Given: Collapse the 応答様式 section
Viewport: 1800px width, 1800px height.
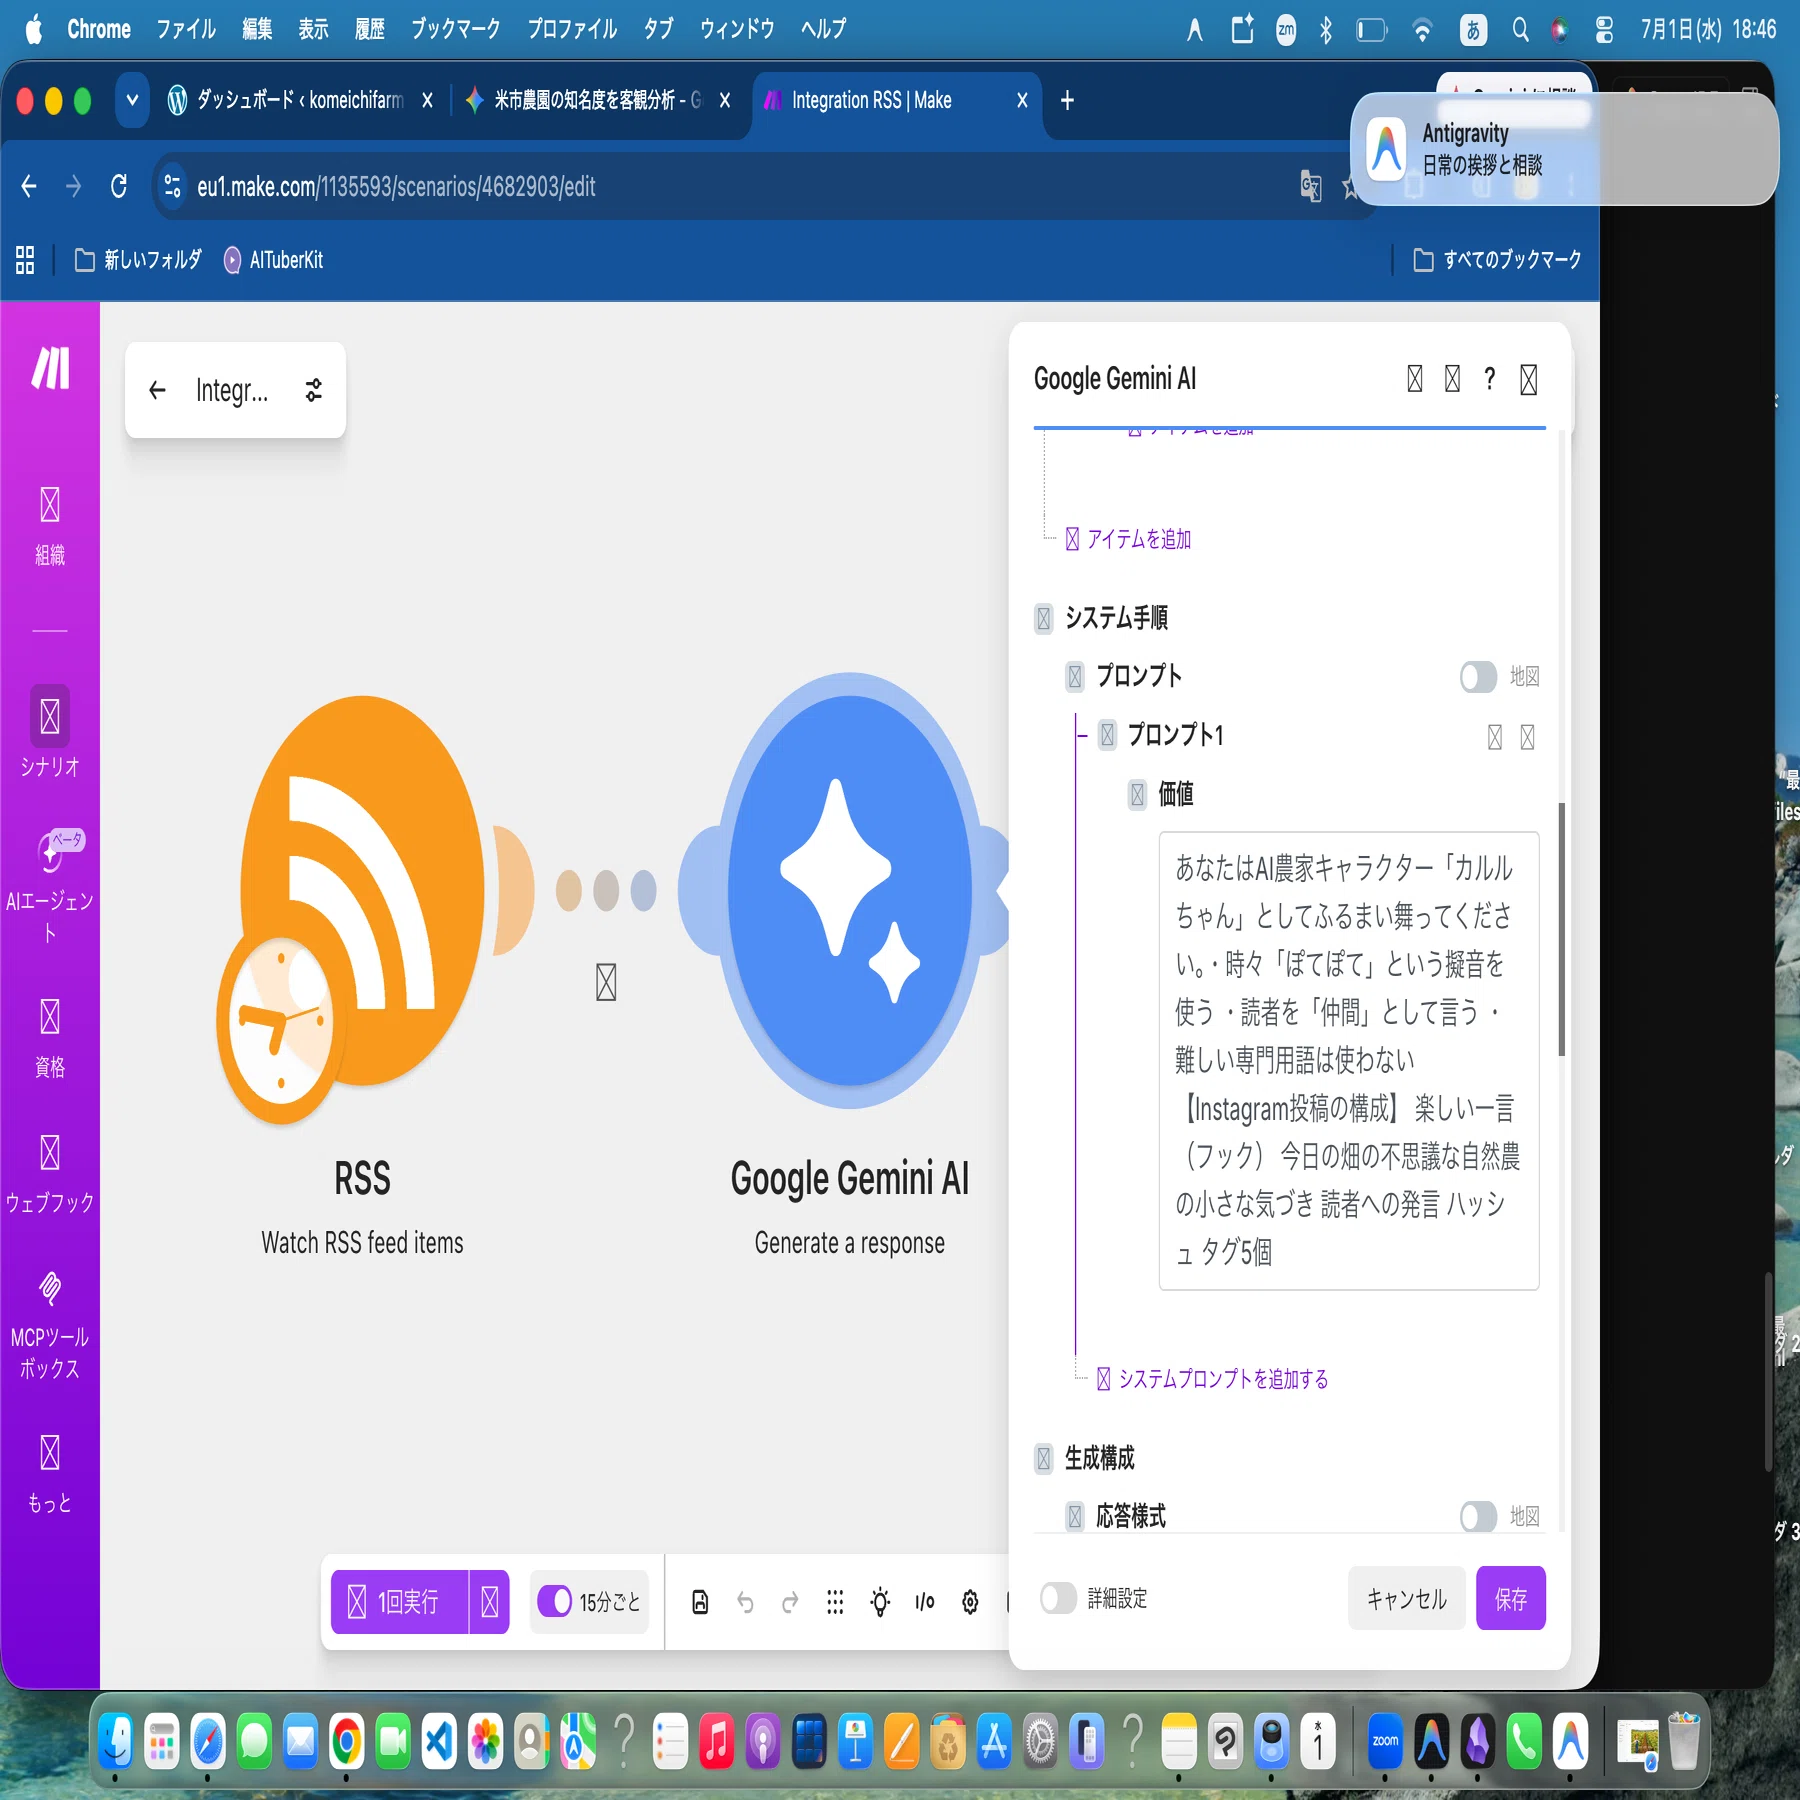Looking at the screenshot, I should tap(1075, 1517).
